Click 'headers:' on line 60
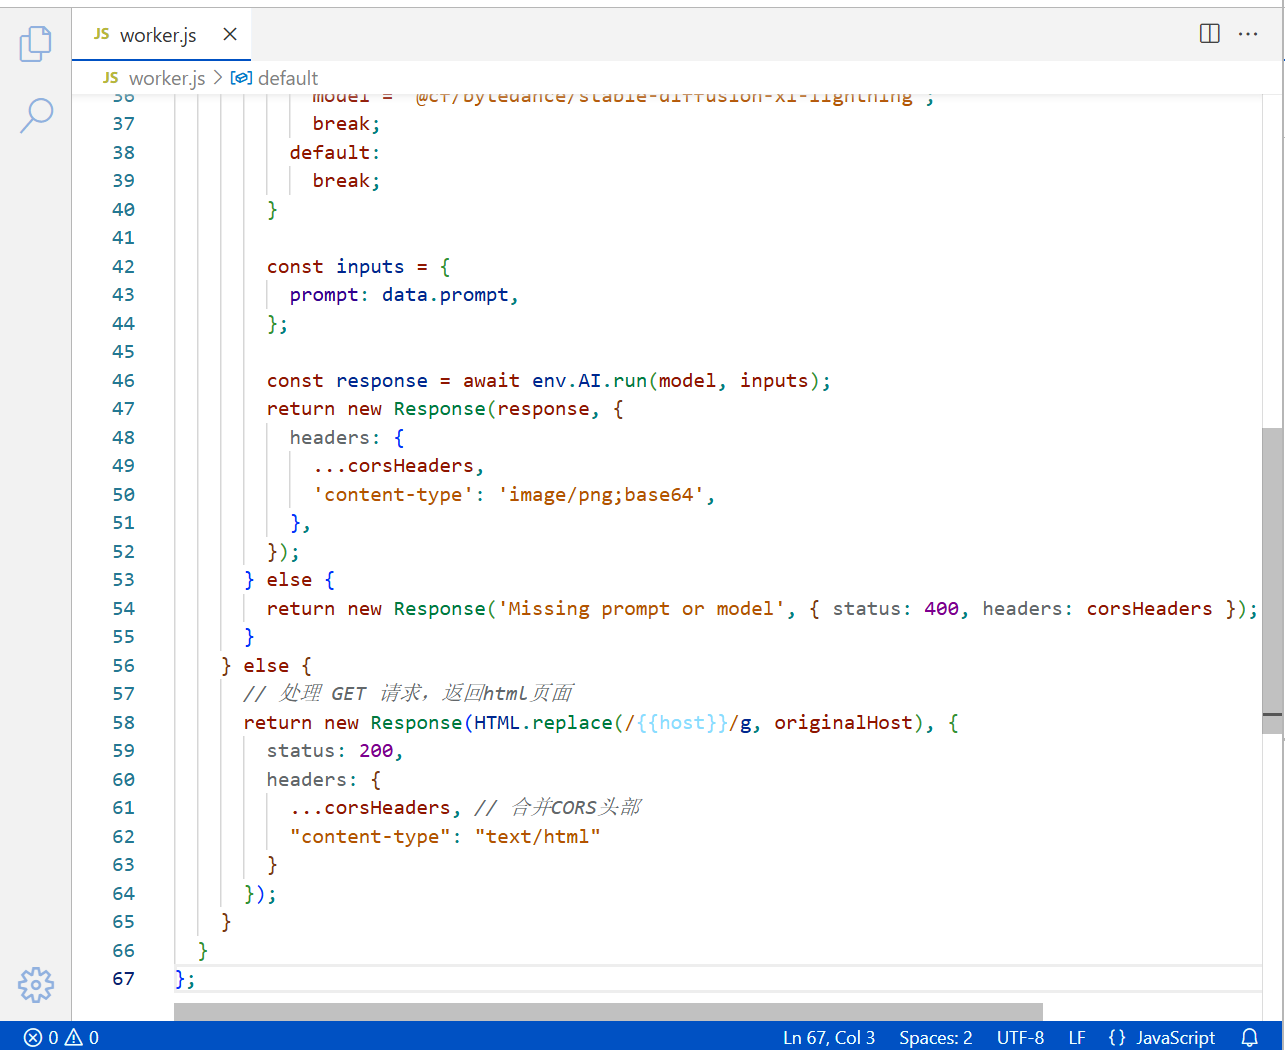The width and height of the screenshot is (1285, 1050). [312, 780]
